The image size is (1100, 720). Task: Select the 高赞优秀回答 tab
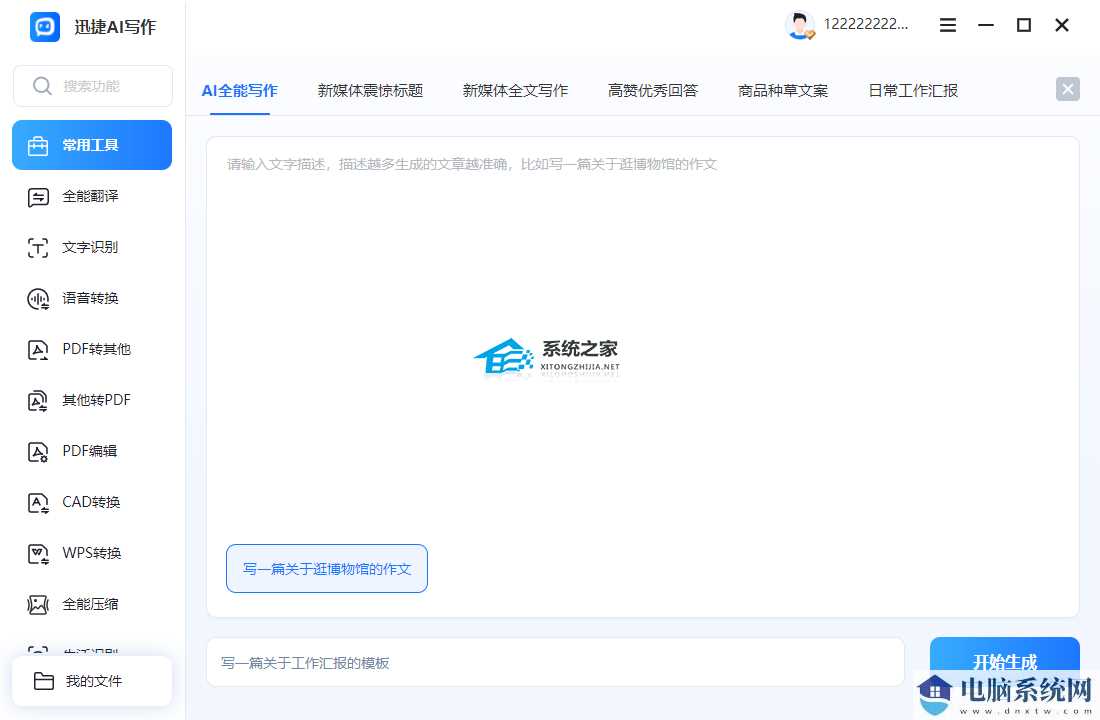click(x=653, y=91)
